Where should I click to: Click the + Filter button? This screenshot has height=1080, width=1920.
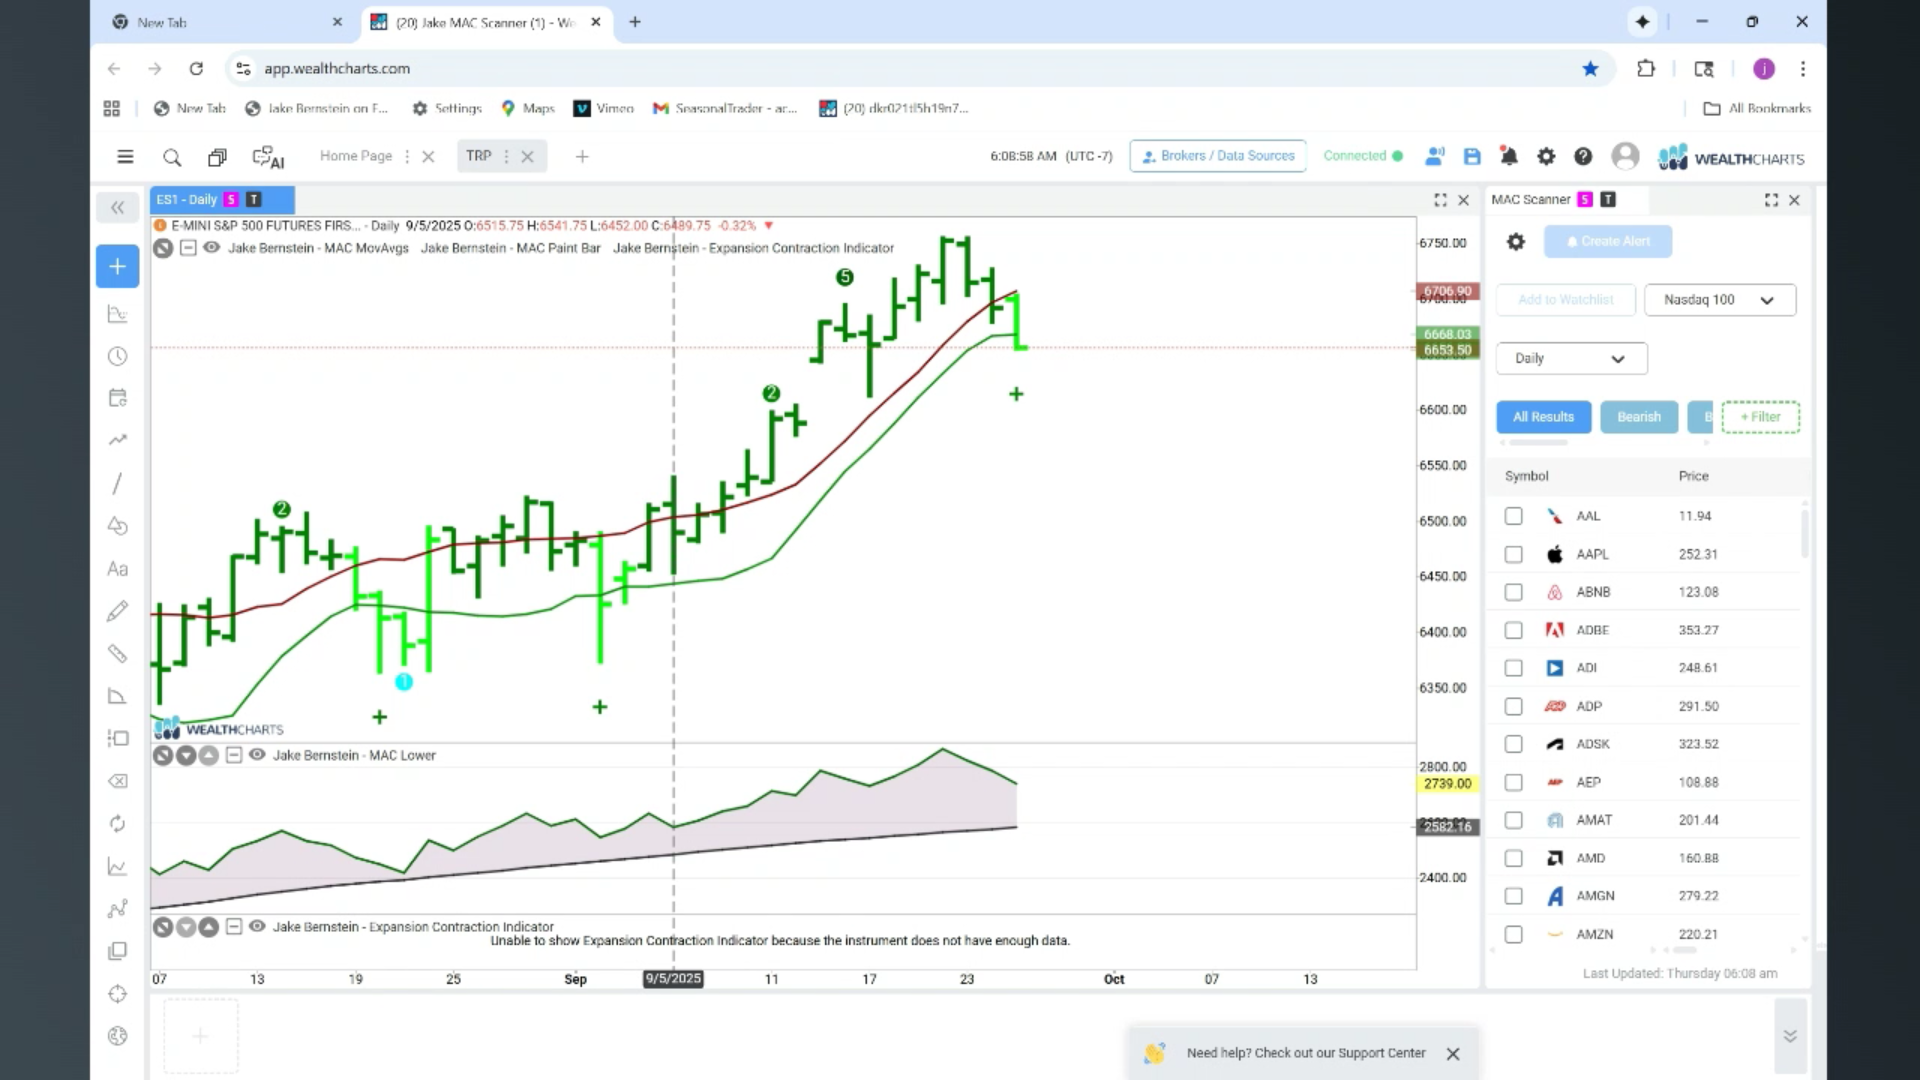tap(1760, 417)
